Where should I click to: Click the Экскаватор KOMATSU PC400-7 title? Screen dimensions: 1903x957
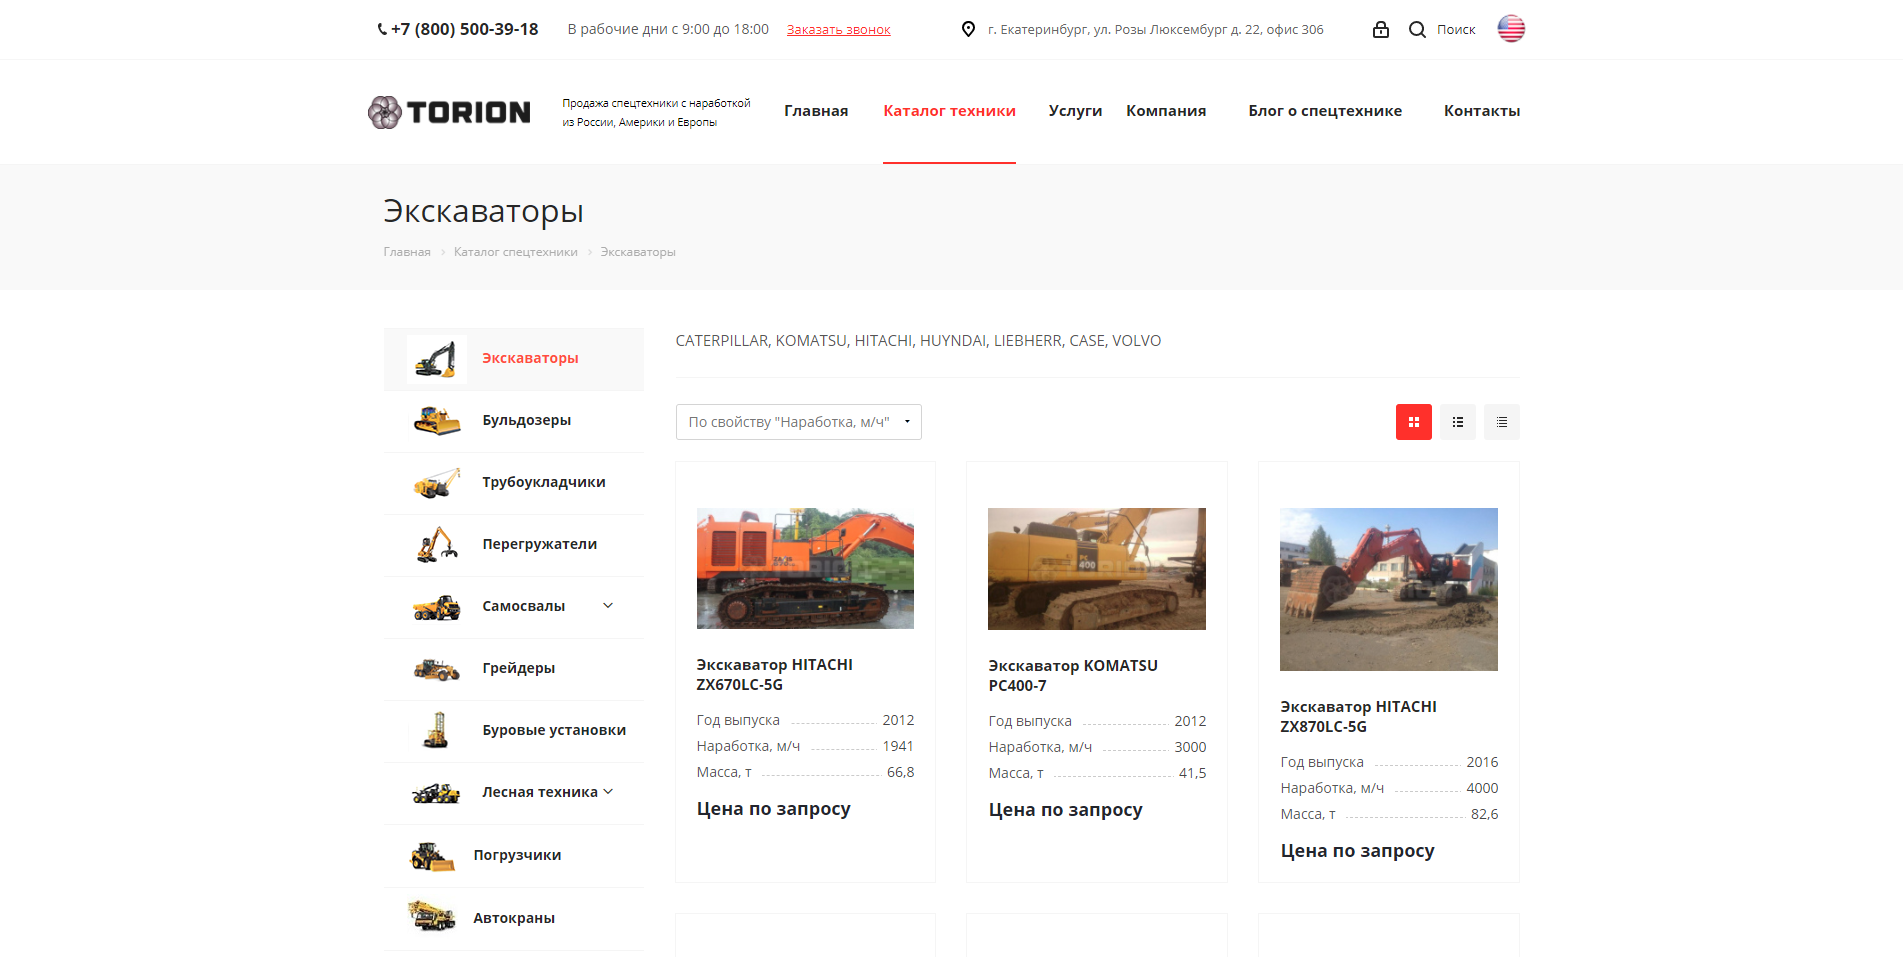click(x=1073, y=676)
